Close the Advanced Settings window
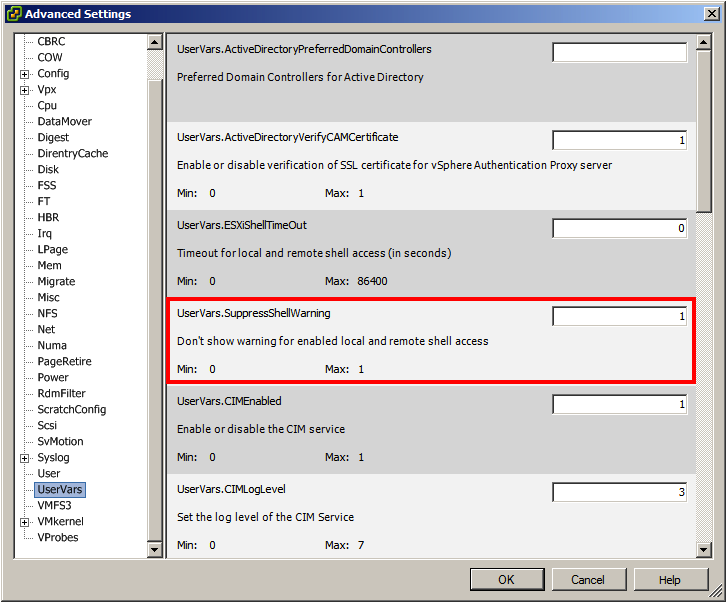 coord(711,13)
